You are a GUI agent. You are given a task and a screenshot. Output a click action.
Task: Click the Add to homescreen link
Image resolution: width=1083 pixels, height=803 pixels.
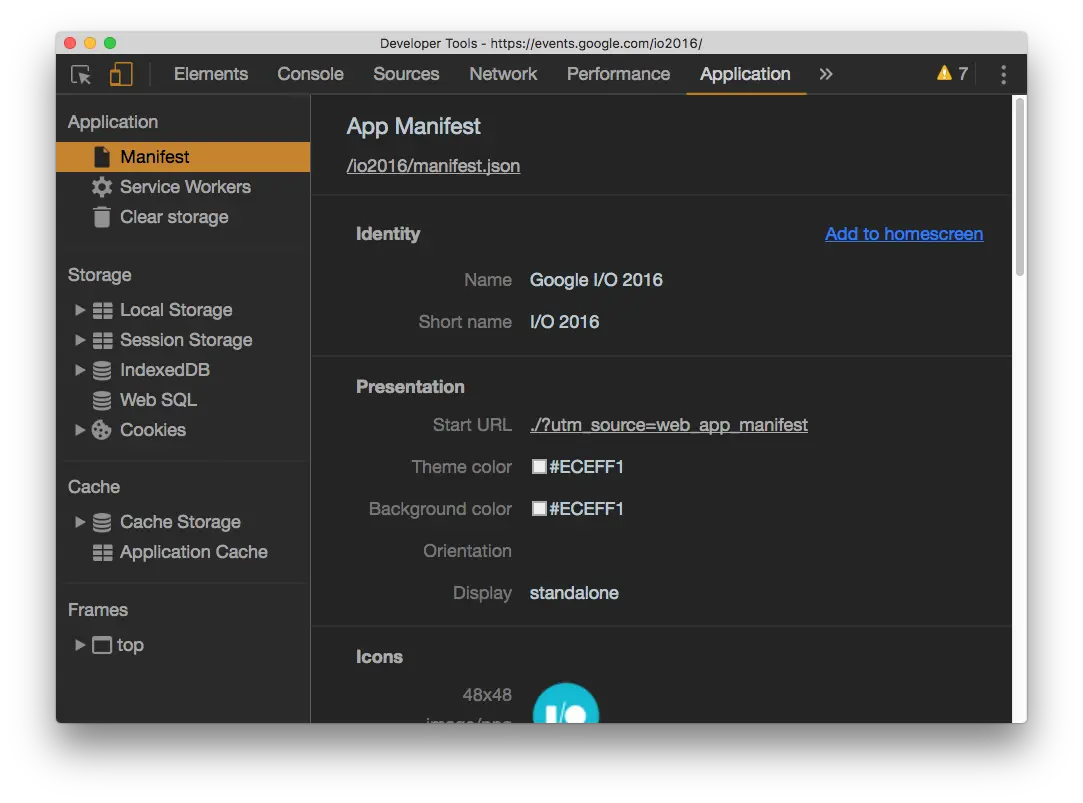(903, 234)
